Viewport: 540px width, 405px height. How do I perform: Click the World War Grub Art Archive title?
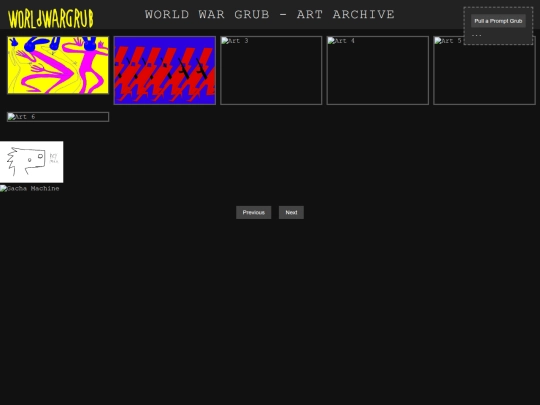pyautogui.click(x=270, y=14)
